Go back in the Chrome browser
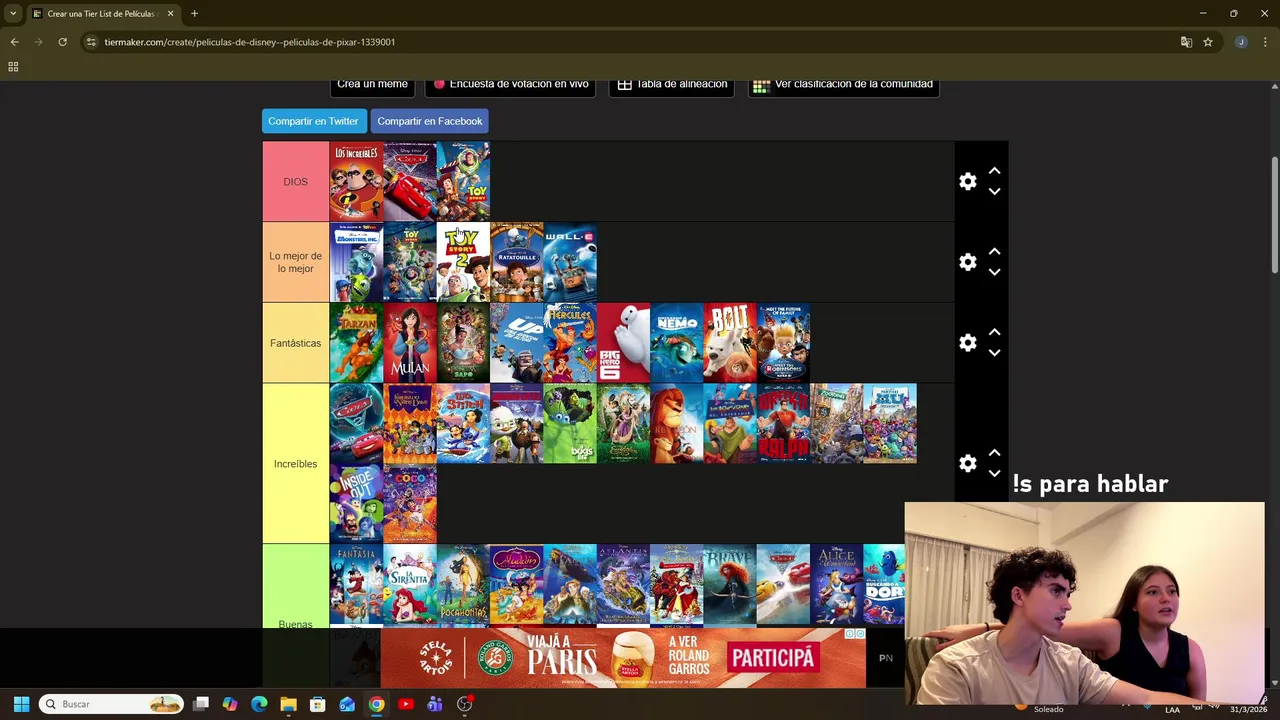This screenshot has height=720, width=1280. coord(14,42)
